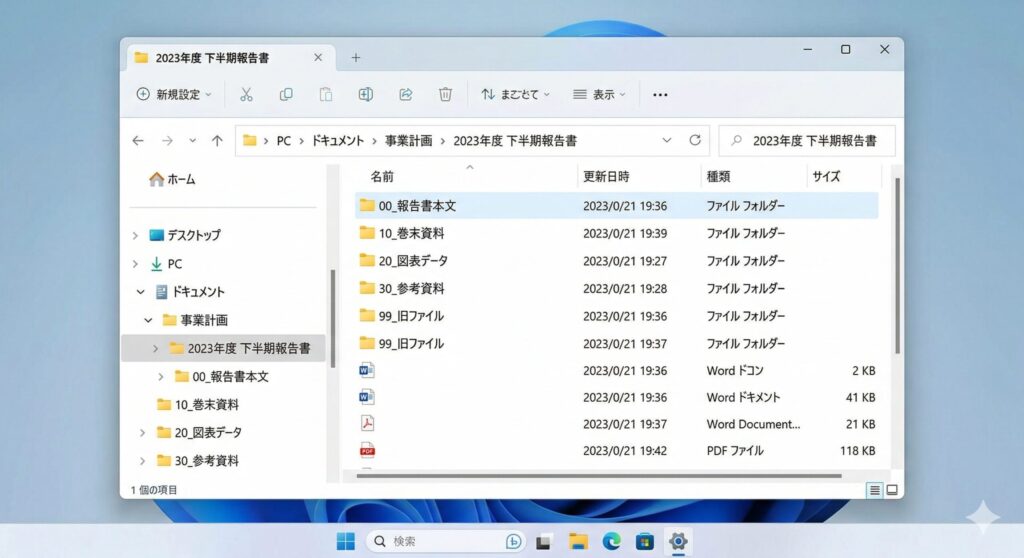Open the 表示 view dropdown

tap(599, 94)
